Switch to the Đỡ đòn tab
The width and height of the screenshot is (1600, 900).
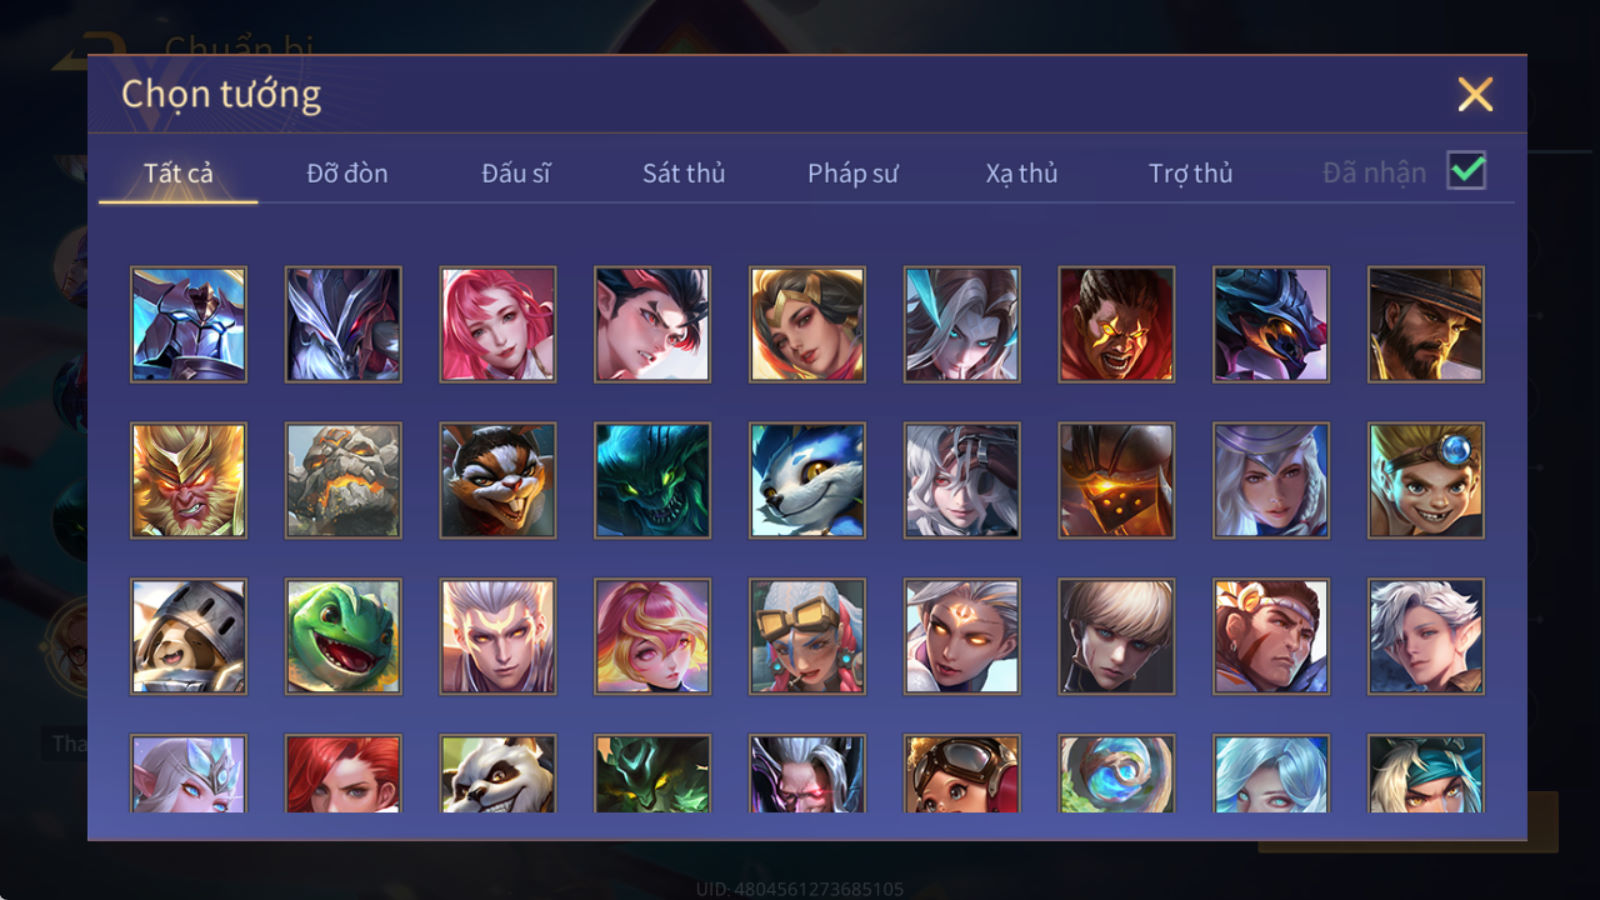pyautogui.click(x=347, y=173)
